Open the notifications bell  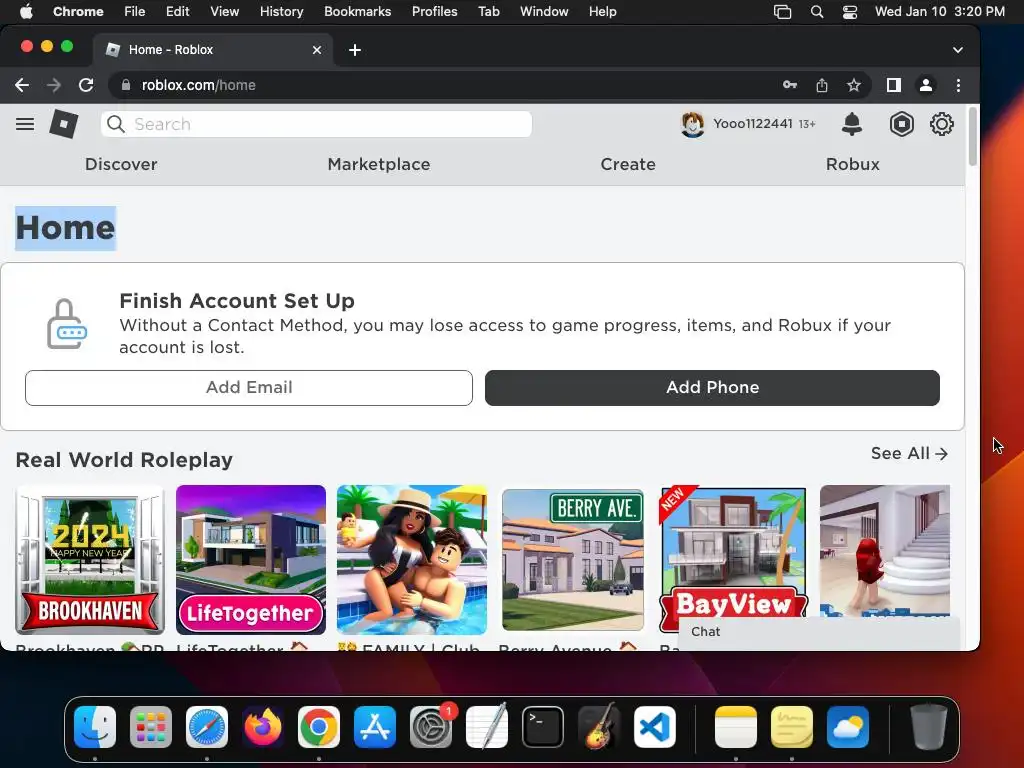pos(852,124)
